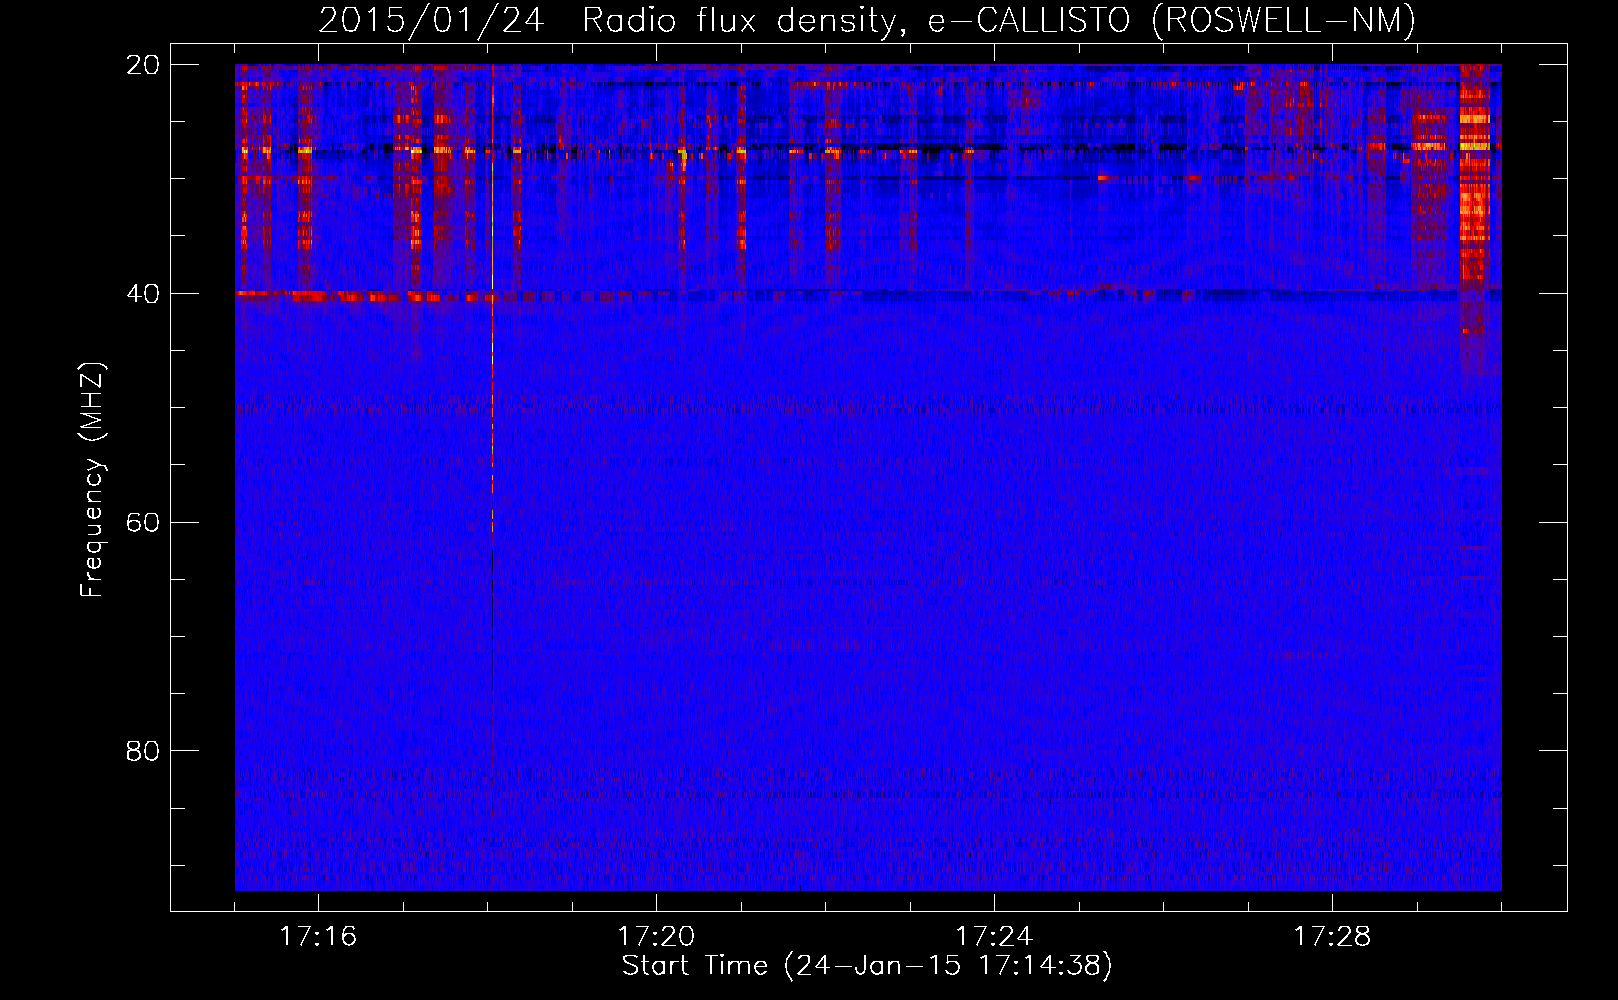The width and height of the screenshot is (1618, 1000).
Task: Click 'ROSWELL-NM' station name in title
Action: coord(1284,20)
